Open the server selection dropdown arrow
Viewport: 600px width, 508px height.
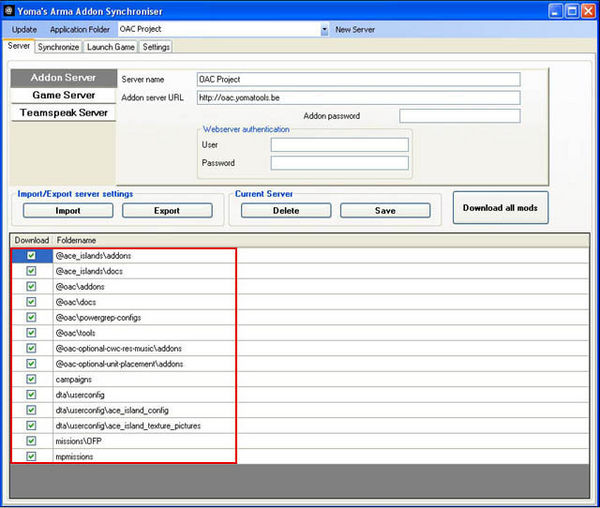(x=324, y=29)
